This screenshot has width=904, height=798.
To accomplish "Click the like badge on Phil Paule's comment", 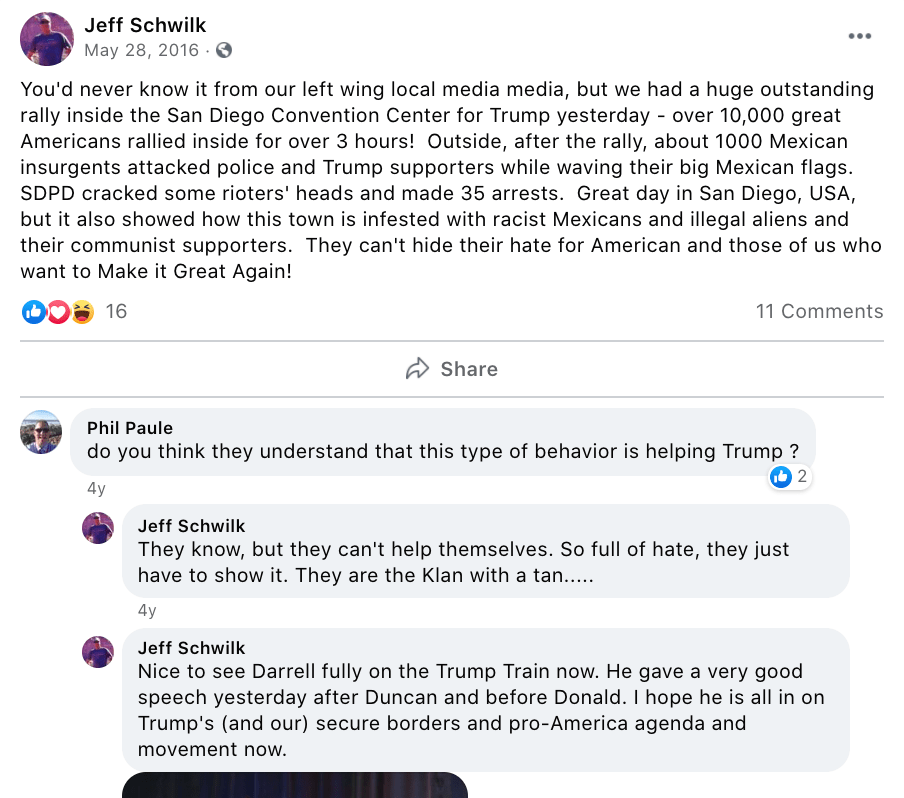I will pyautogui.click(x=789, y=477).
